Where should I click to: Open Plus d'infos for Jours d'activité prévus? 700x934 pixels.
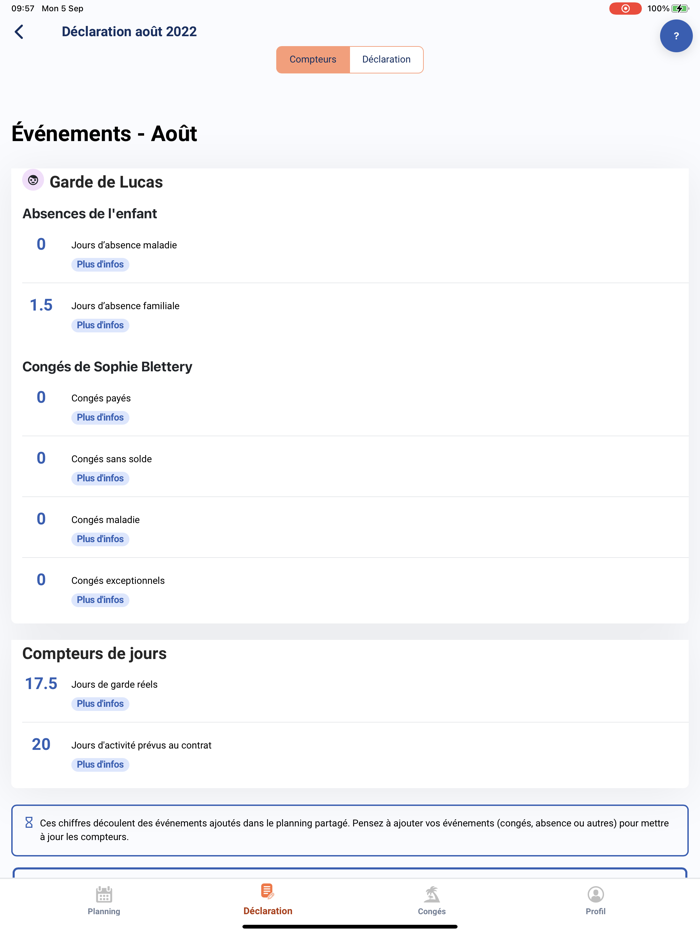[x=99, y=764]
